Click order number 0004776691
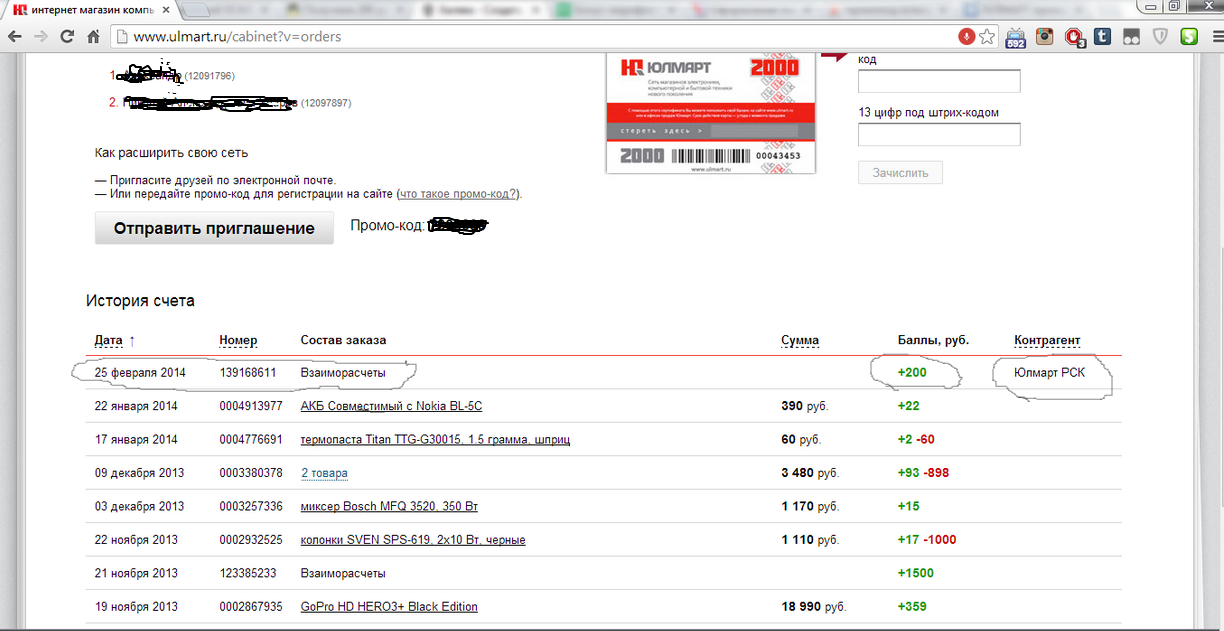Screen dimensions: 1224x631 [x=251, y=439]
